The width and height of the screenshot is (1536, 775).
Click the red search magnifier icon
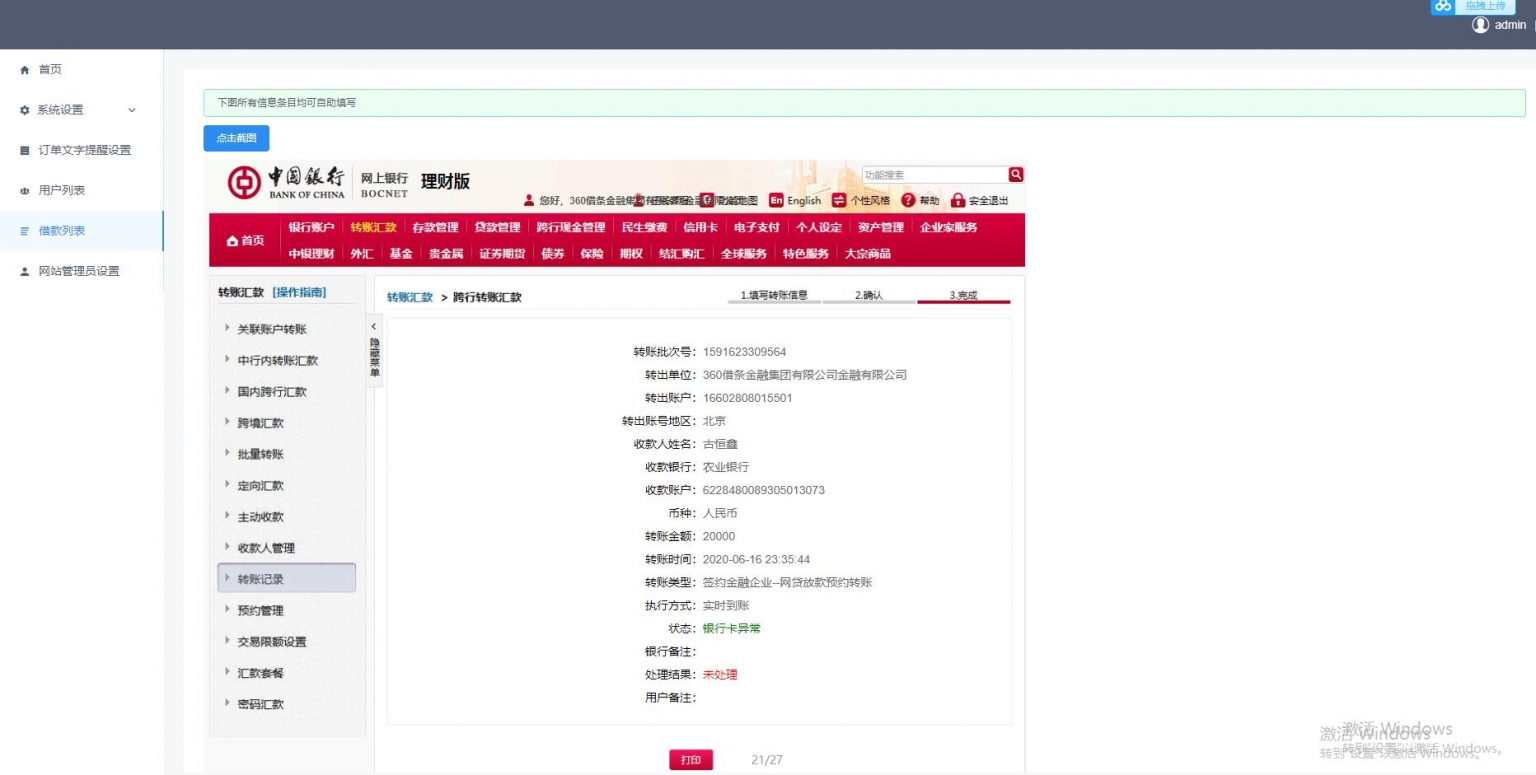coord(1016,175)
